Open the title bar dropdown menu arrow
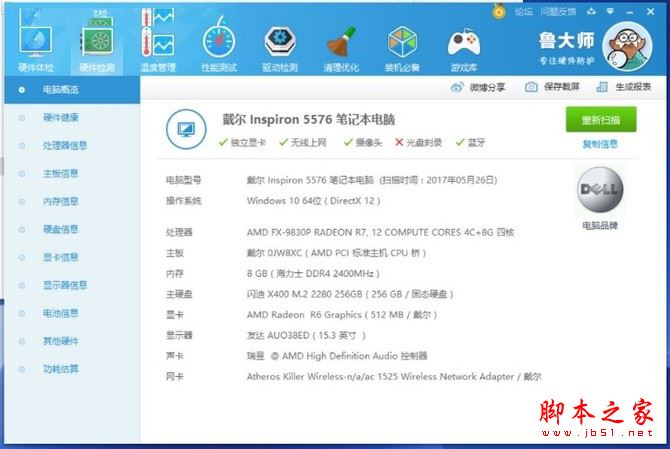Screen dimensions: 670x449 point(610,12)
